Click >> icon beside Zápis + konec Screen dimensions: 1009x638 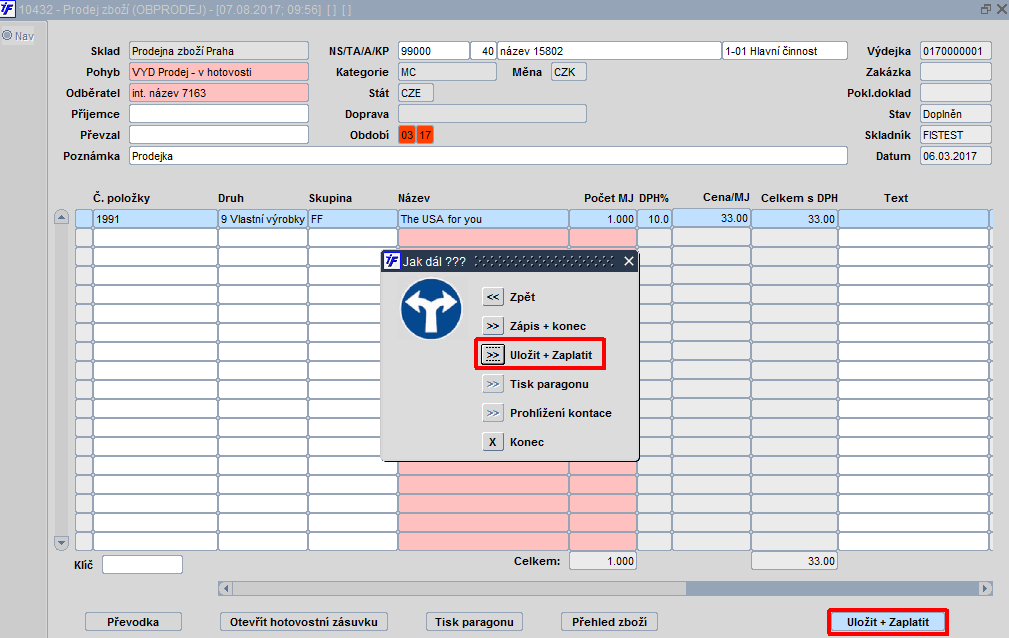click(492, 326)
